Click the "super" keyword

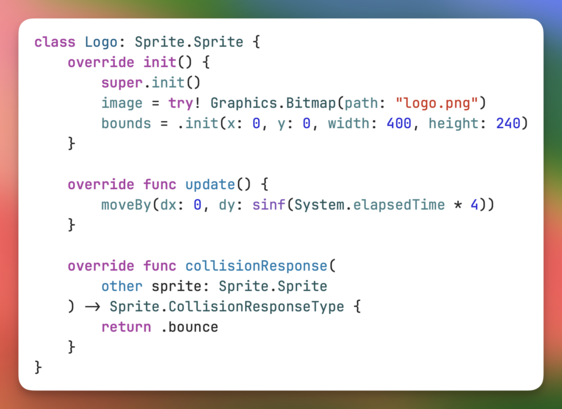tap(122, 83)
